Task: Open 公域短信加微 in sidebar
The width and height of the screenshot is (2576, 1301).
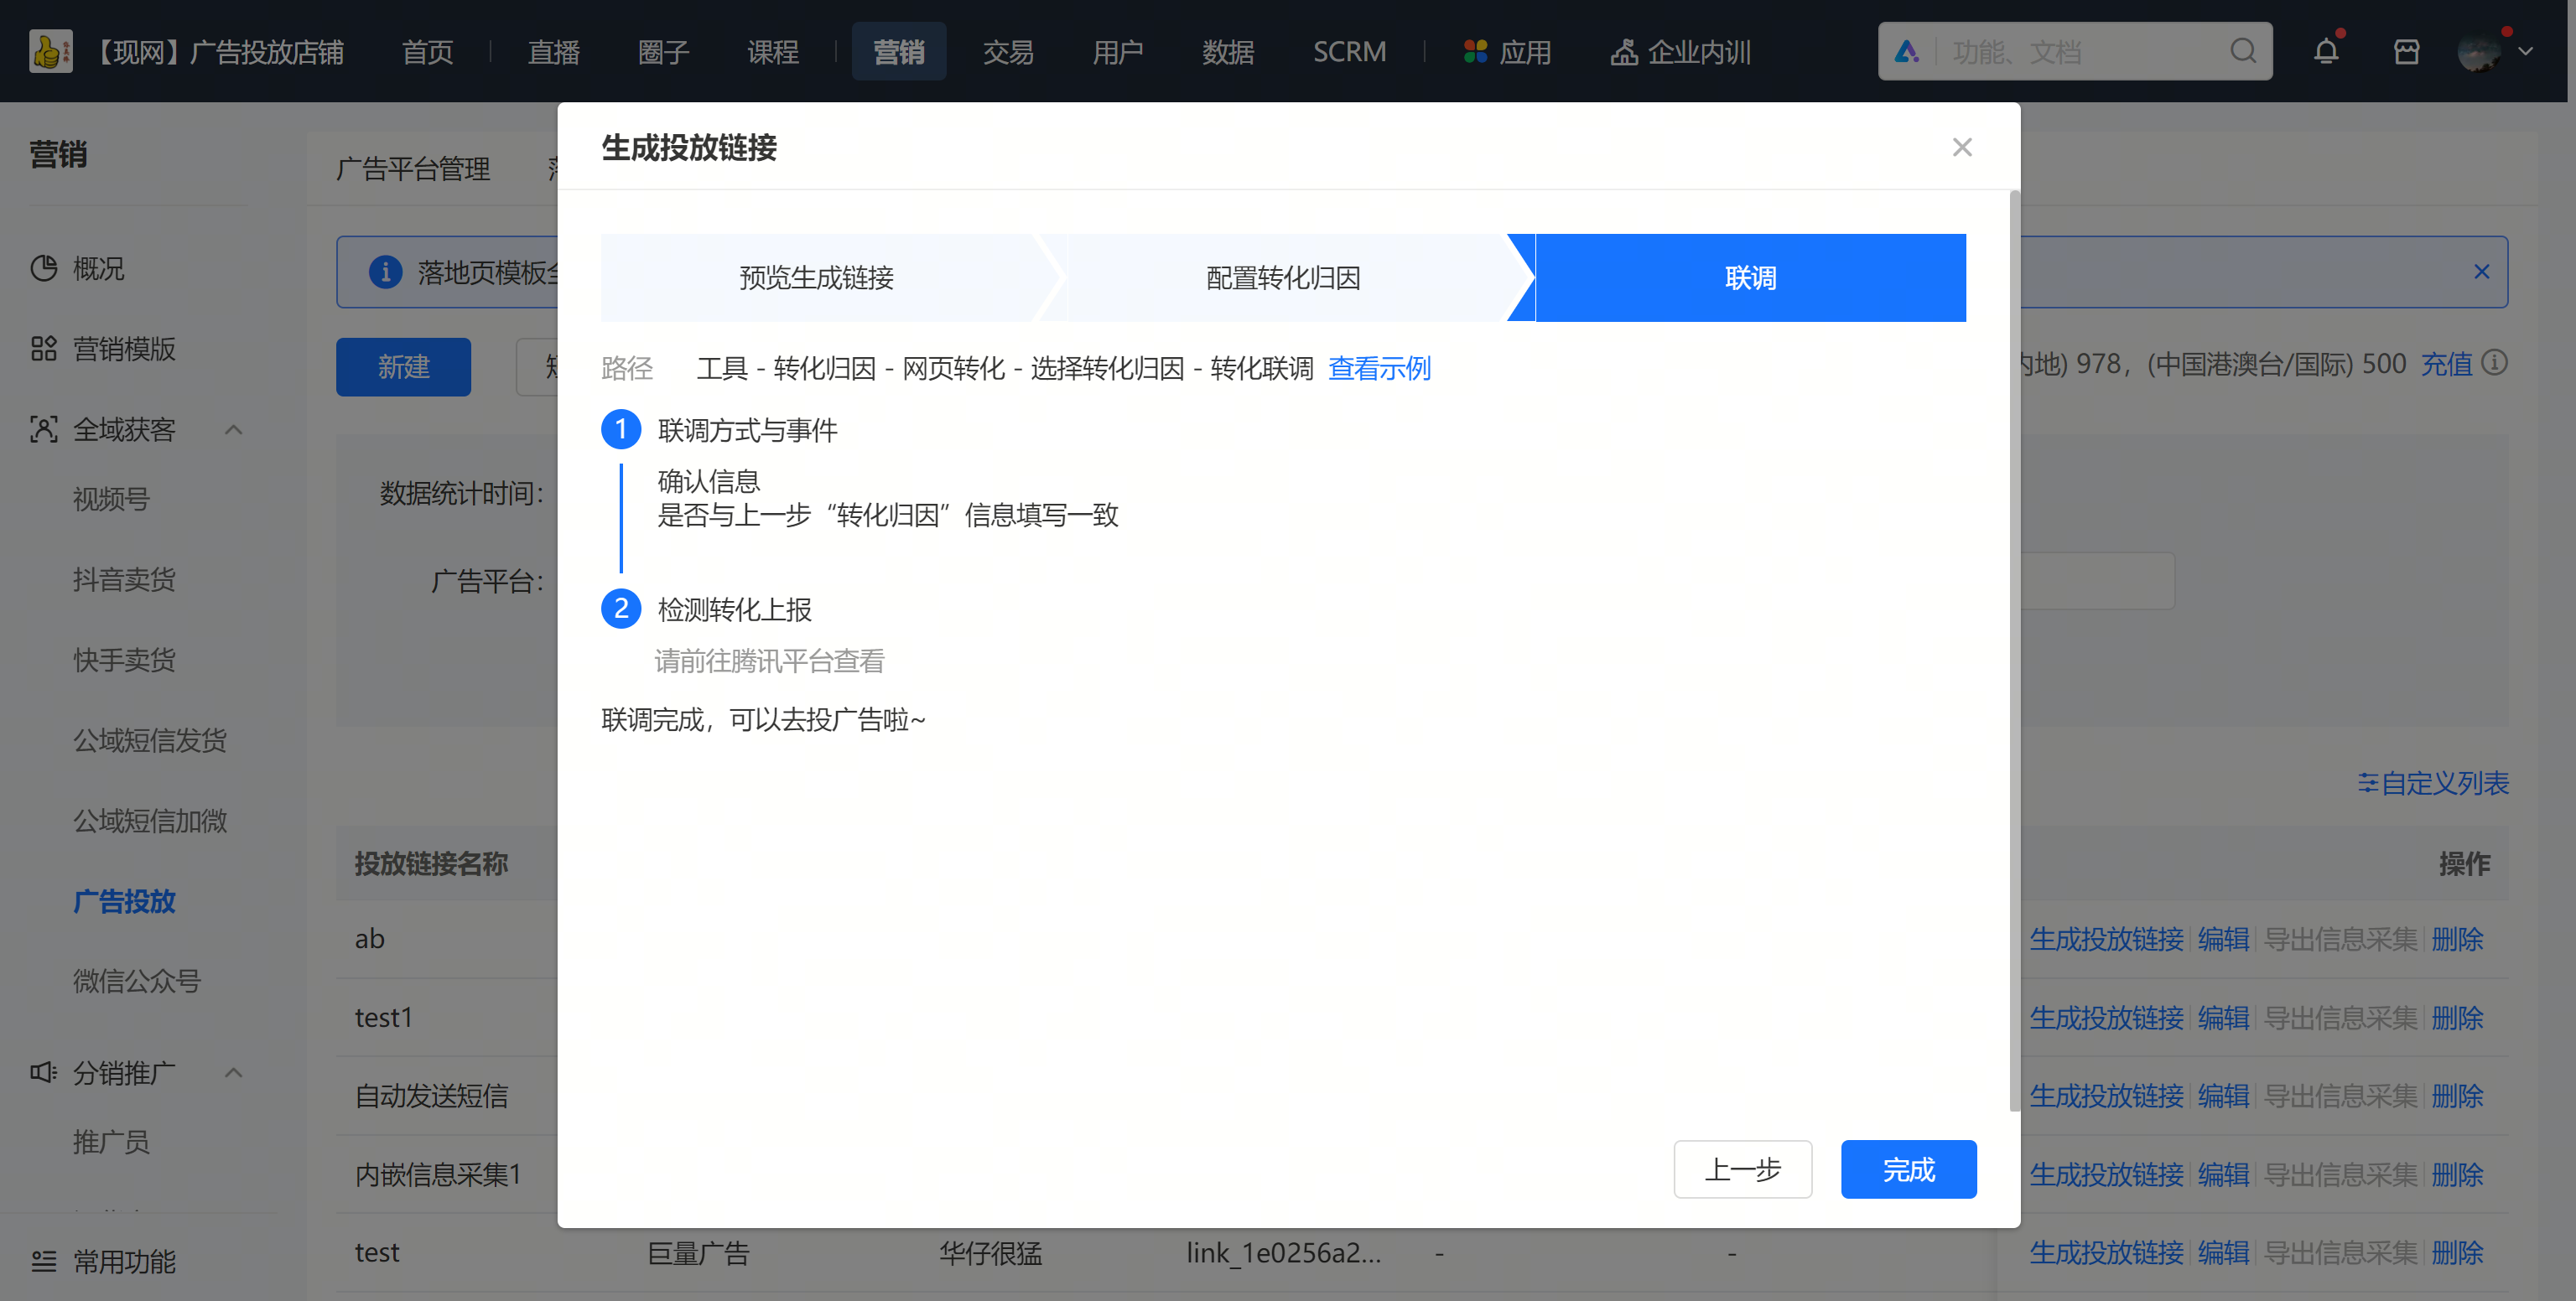Action: click(150, 820)
